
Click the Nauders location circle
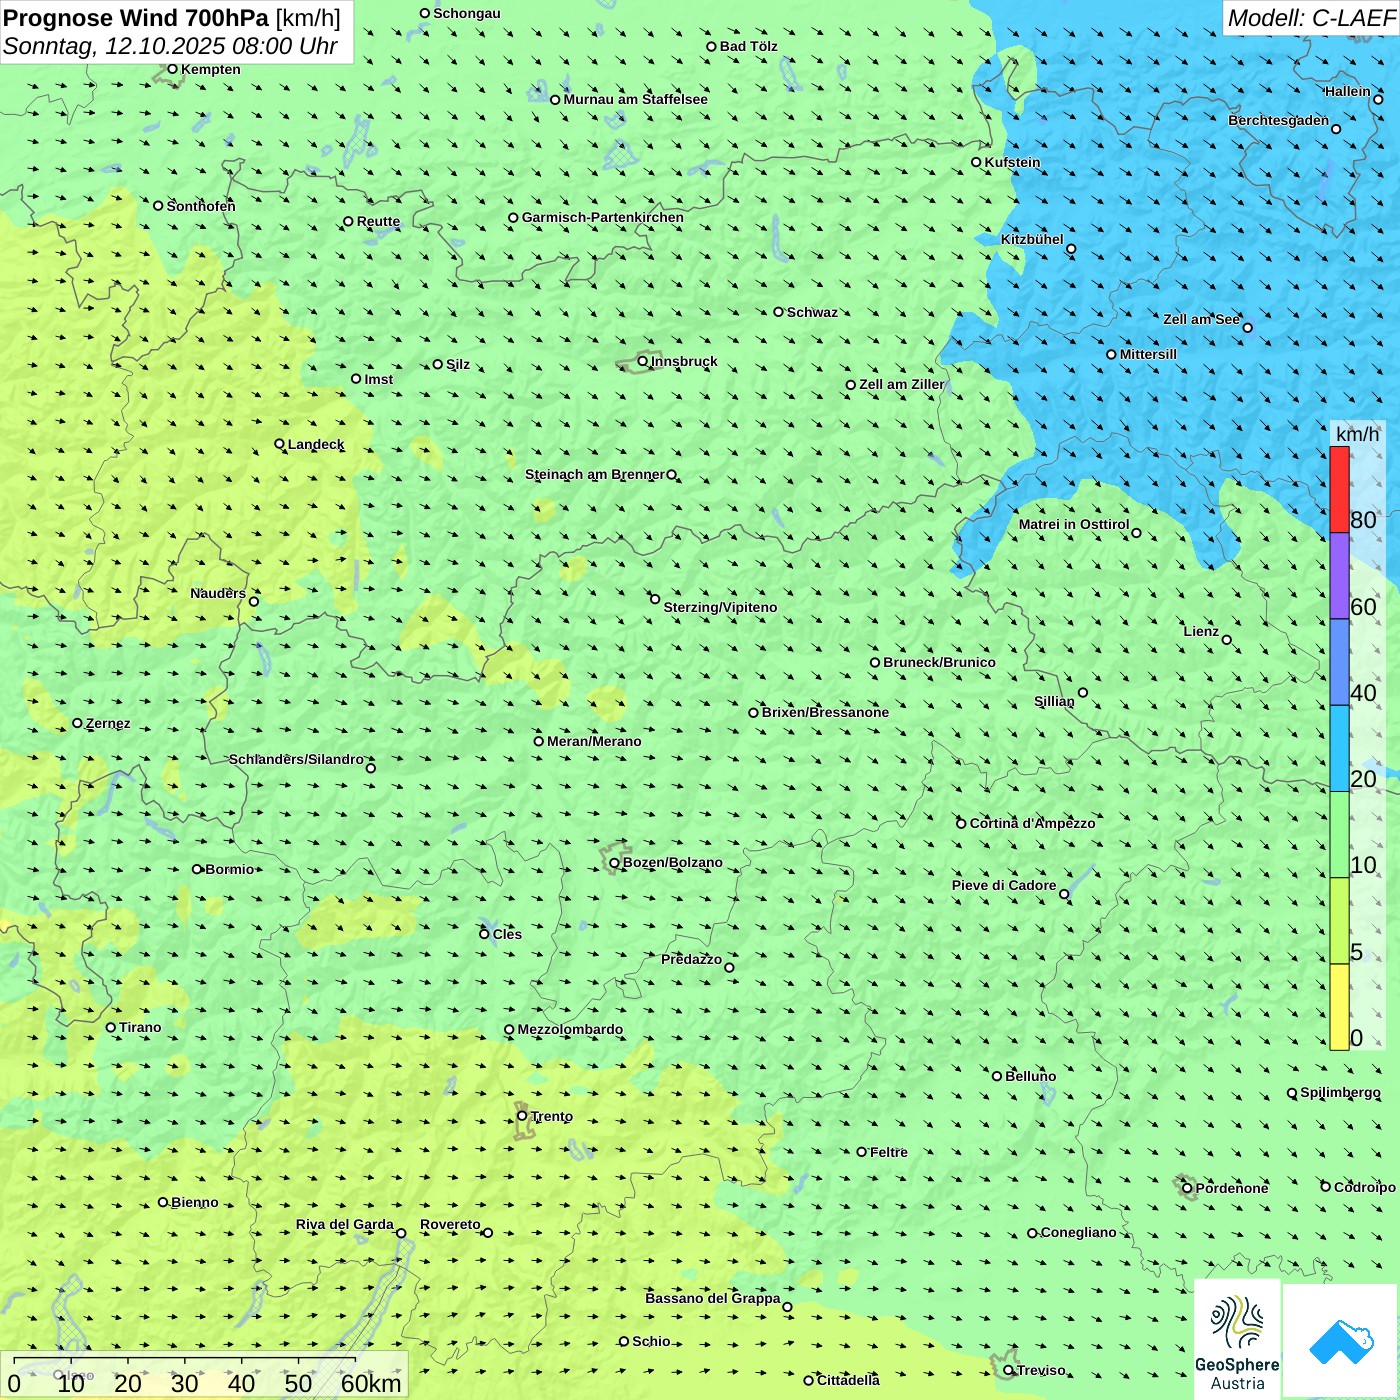click(254, 601)
